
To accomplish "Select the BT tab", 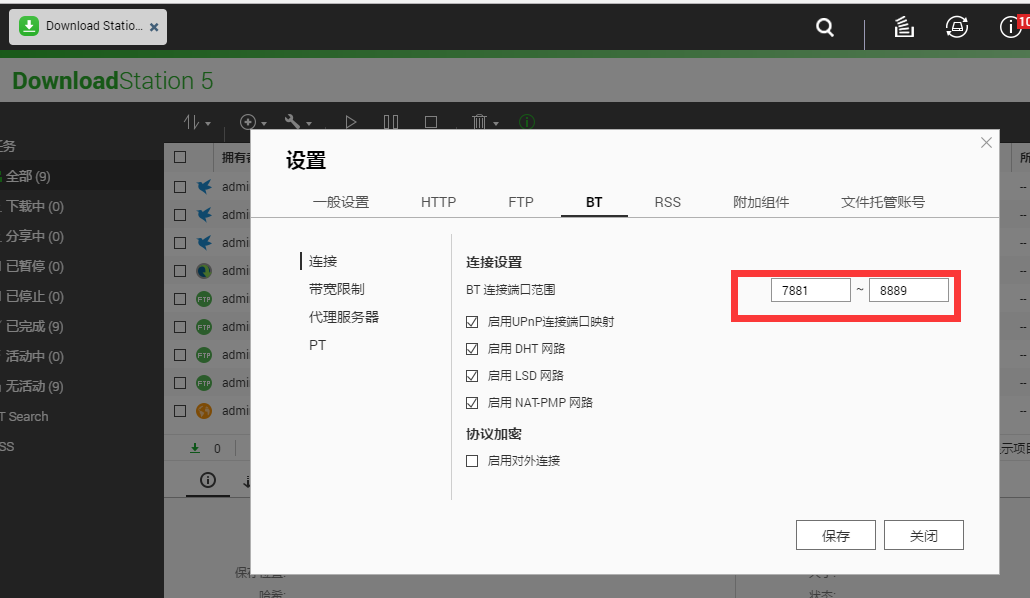I will pyautogui.click(x=594, y=202).
